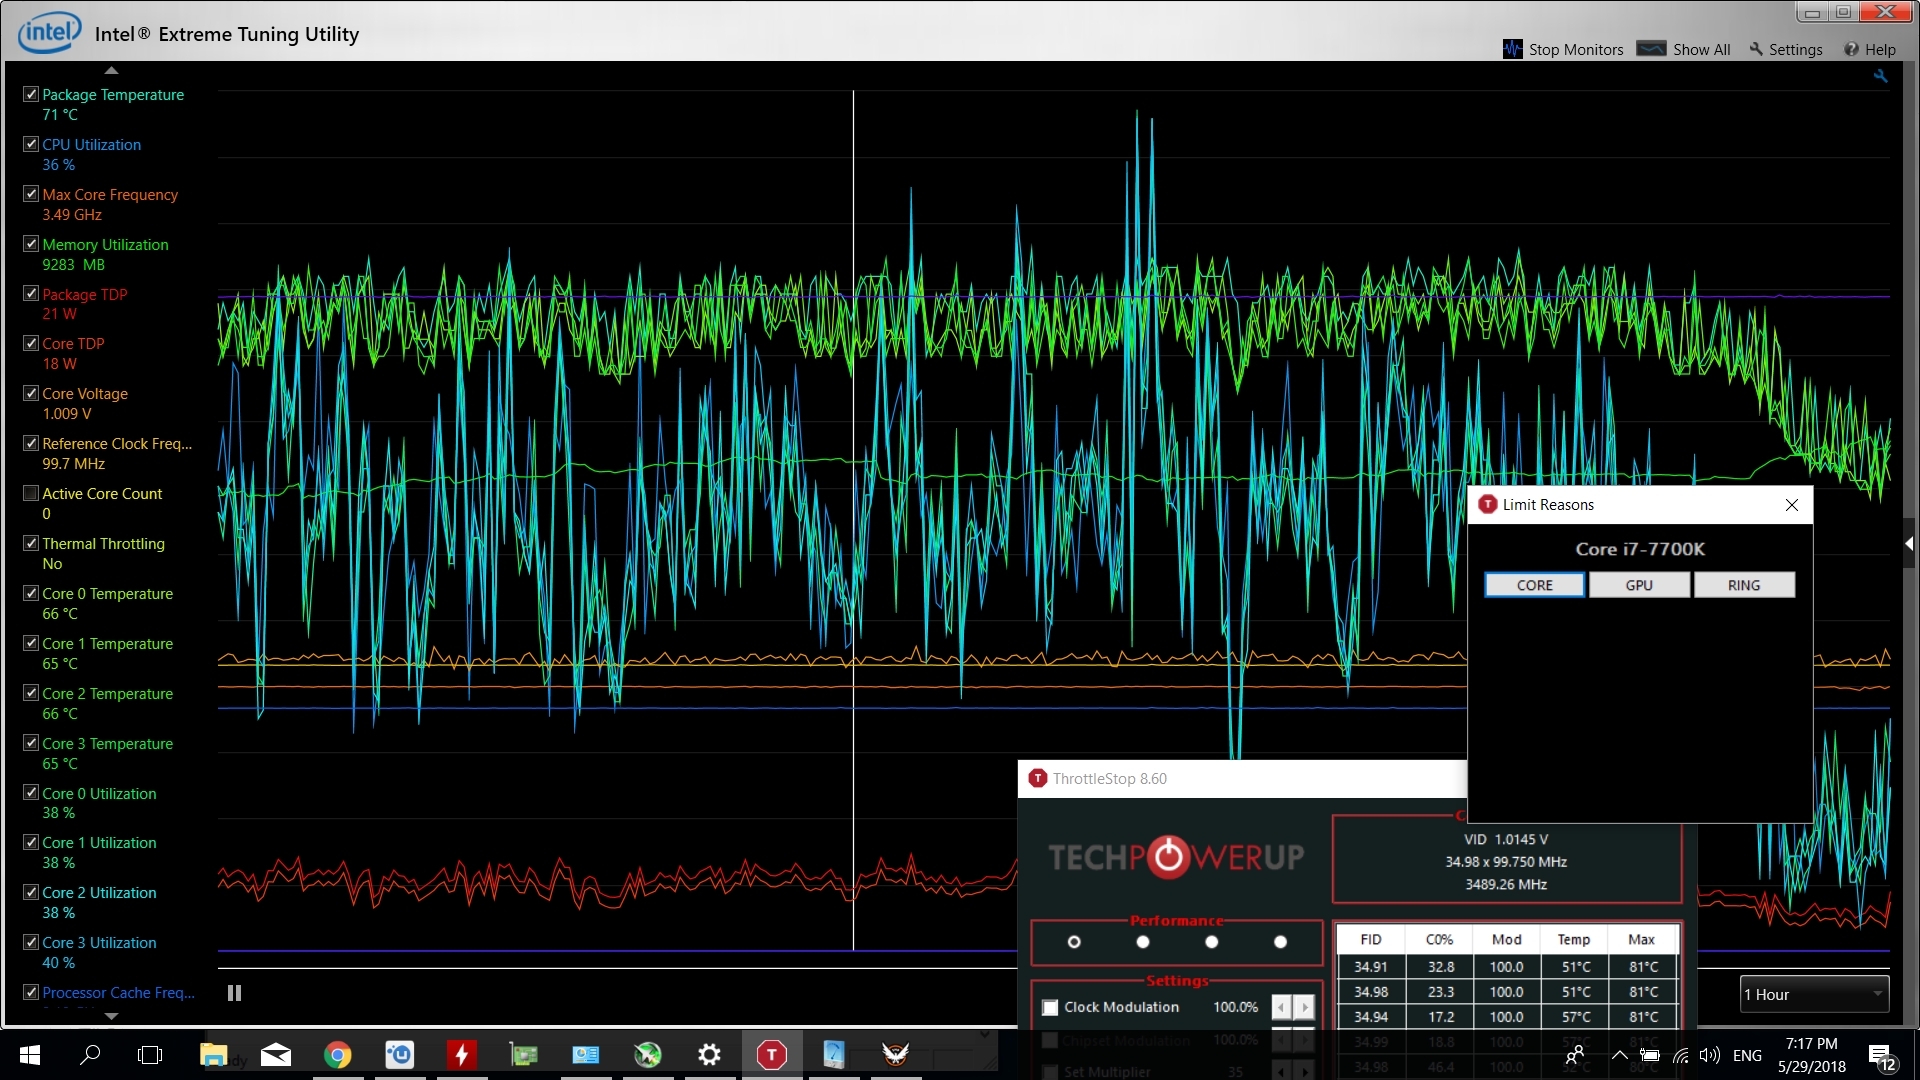Open Settings via the wrench icon
The image size is (1920, 1080).
tap(1756, 49)
